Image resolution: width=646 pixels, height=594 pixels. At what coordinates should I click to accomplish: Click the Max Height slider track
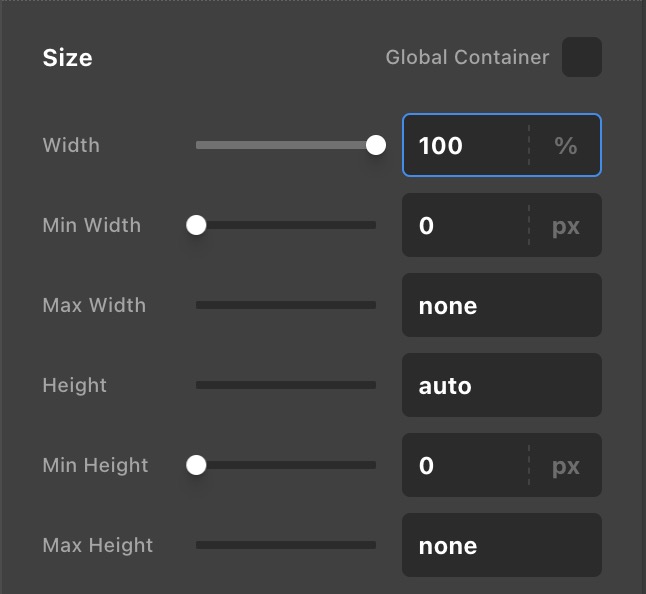click(x=286, y=545)
